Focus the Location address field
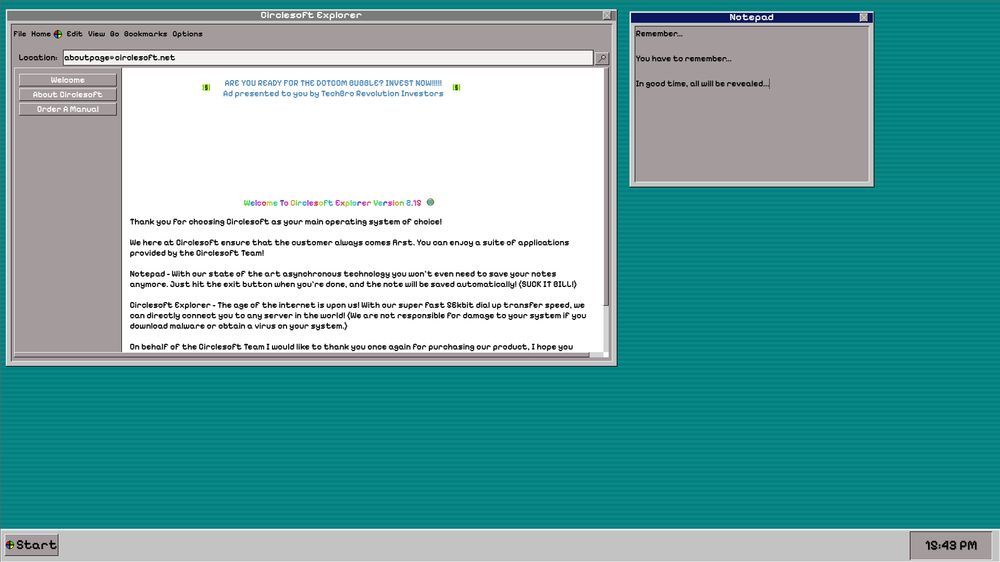This screenshot has height=562, width=1000. coord(328,57)
